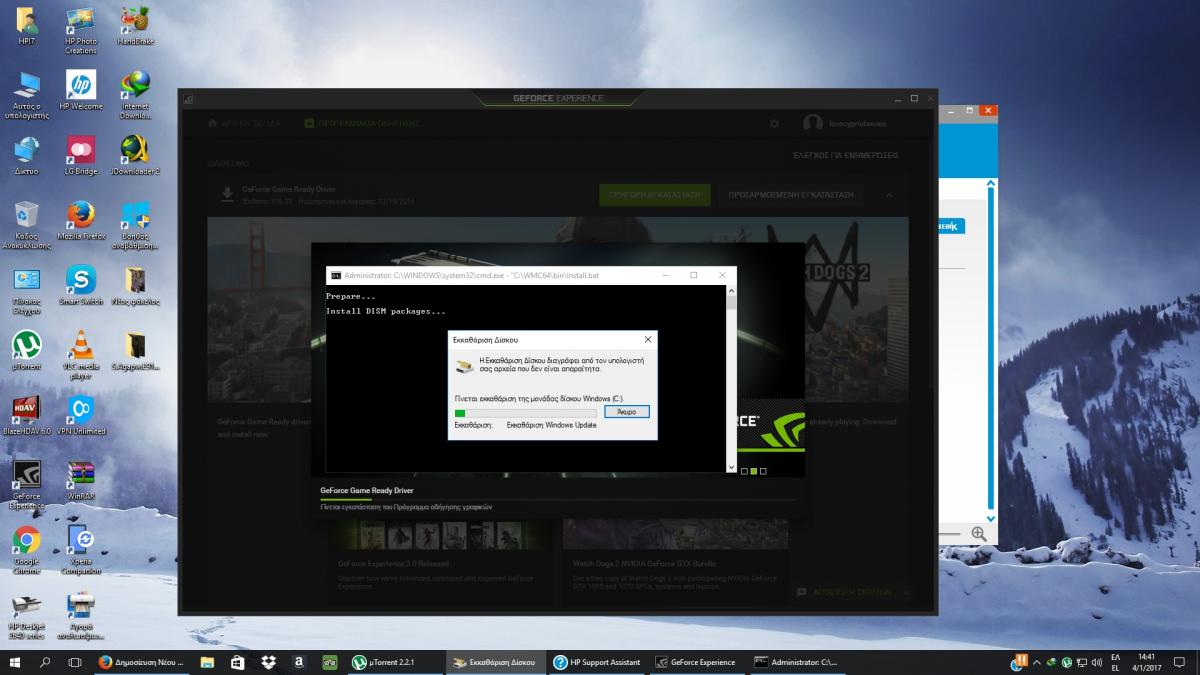Click the cmd window vertical scrollbar
This screenshot has height=675, width=1200.
pyautogui.click(x=731, y=378)
